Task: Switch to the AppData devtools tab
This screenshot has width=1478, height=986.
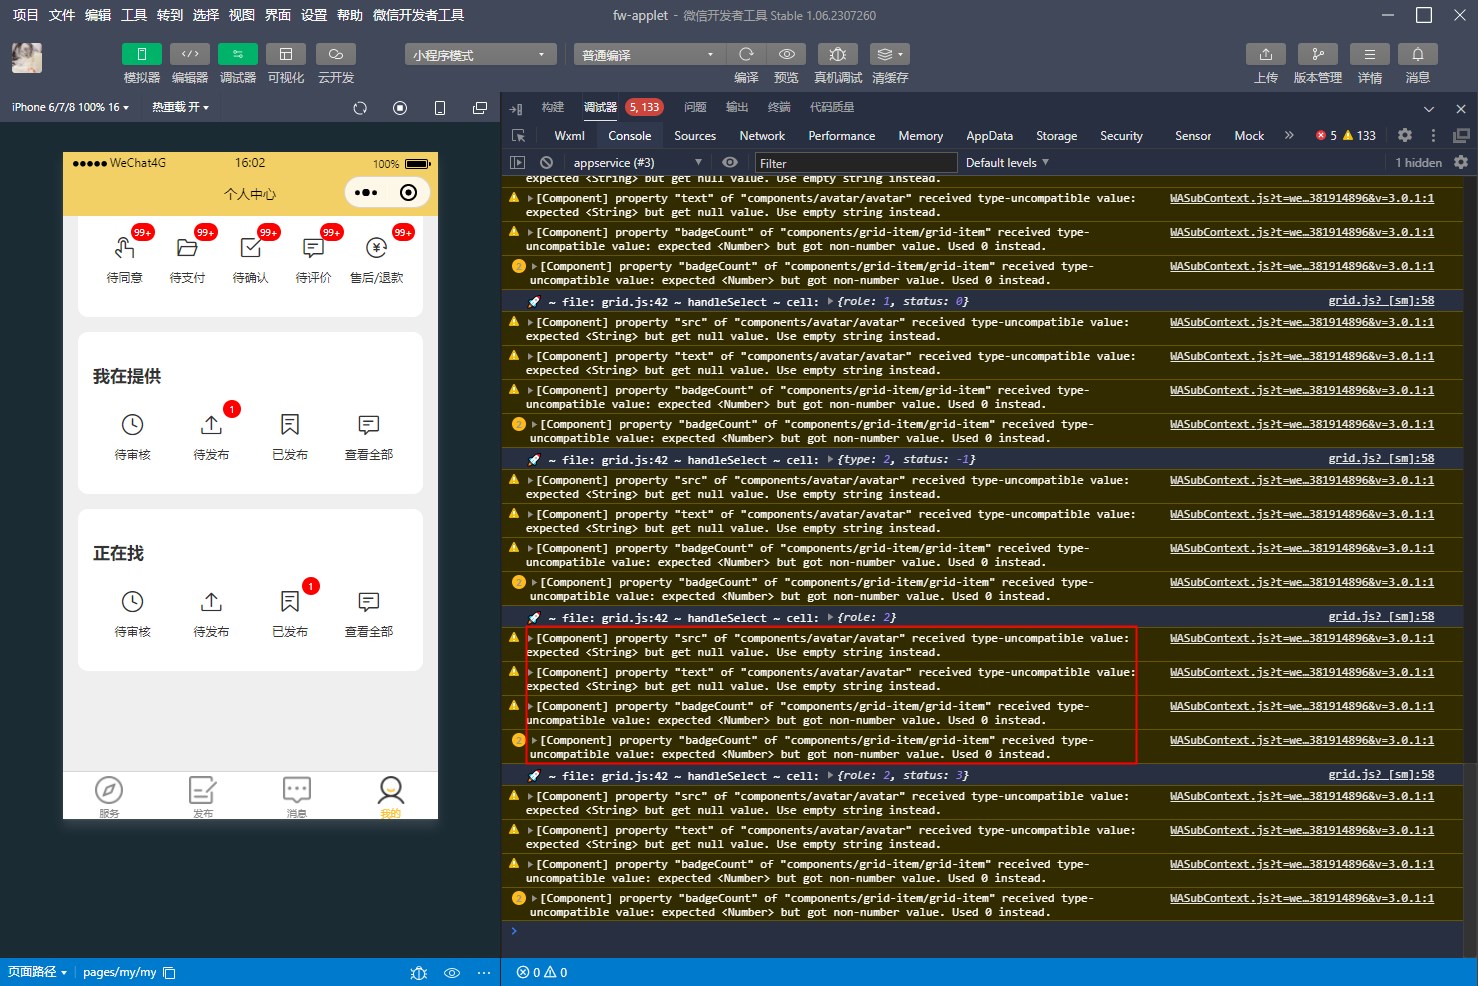Action: coord(989,136)
